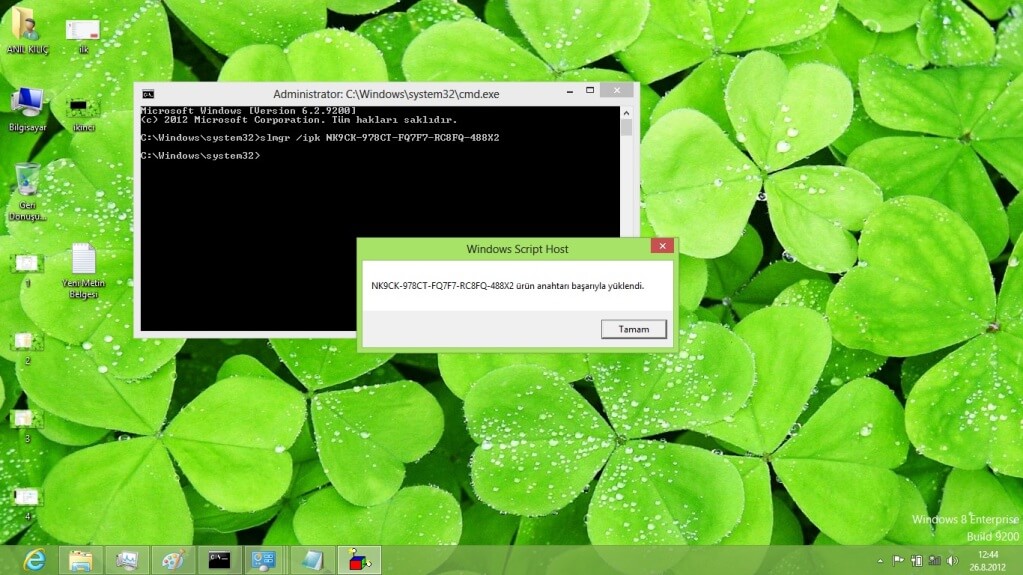Switch to Command Prompt taskbar button
Viewport: 1023px width, 575px height.
pyautogui.click(x=219, y=560)
